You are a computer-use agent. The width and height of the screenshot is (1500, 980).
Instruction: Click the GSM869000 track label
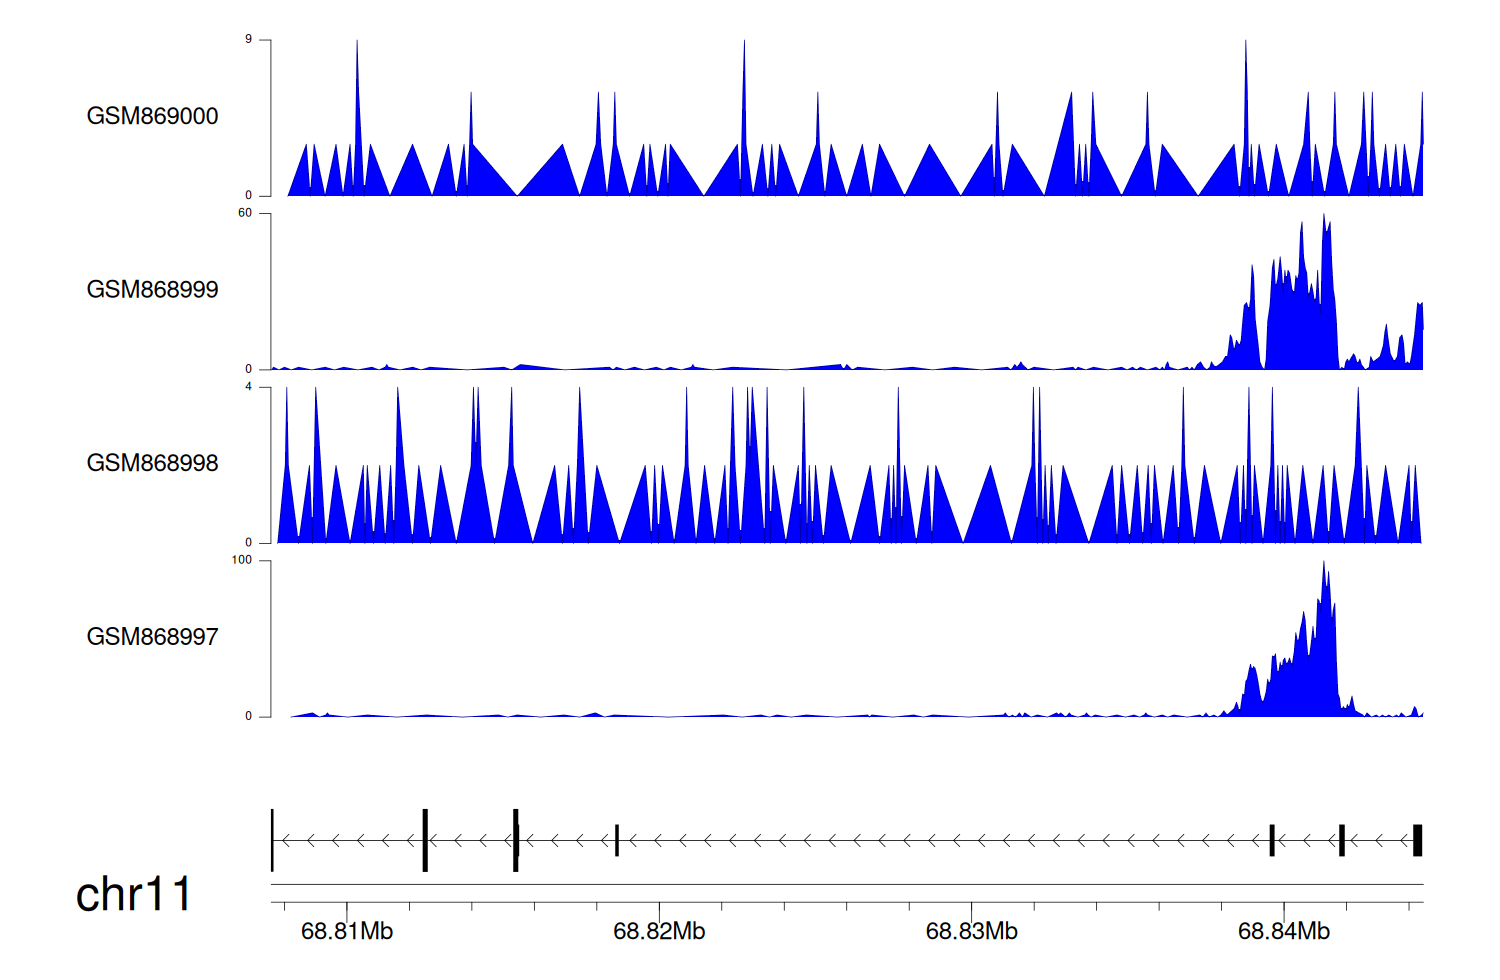pos(152,116)
